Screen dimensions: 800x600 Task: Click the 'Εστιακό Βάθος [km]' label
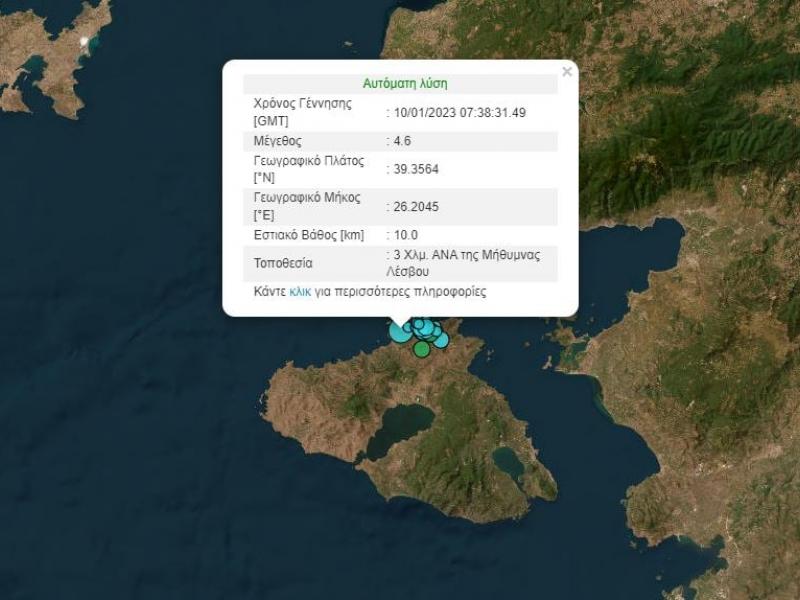309,235
